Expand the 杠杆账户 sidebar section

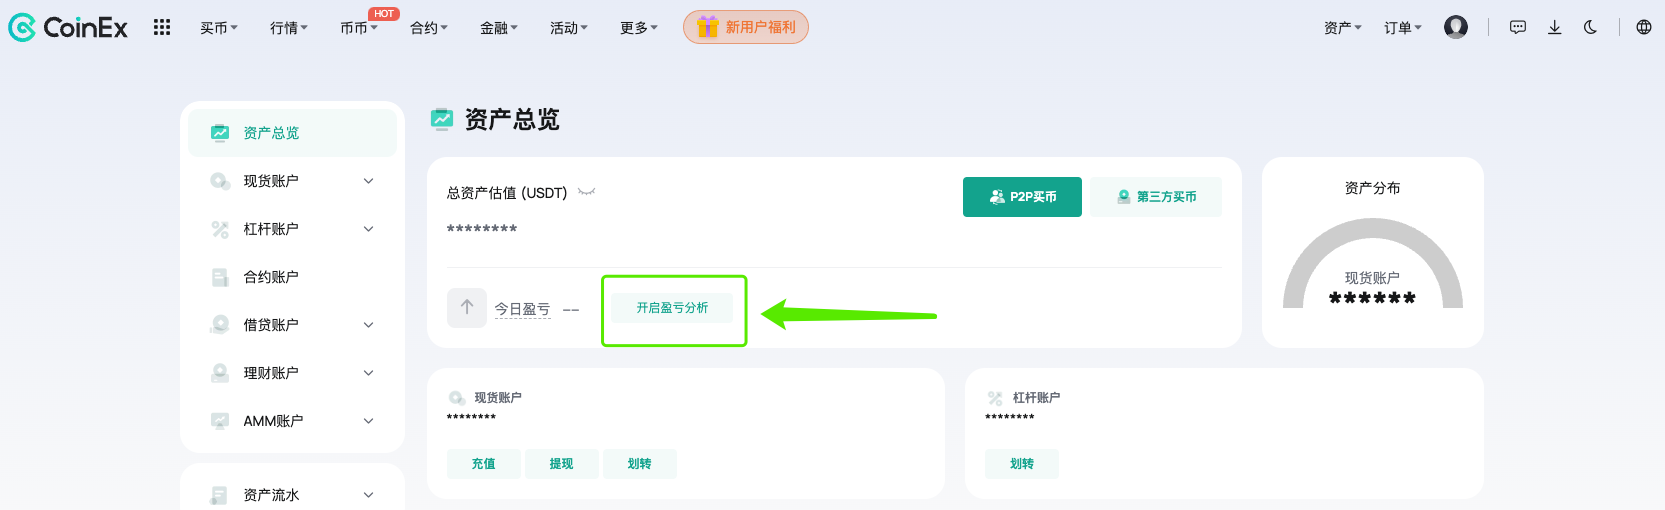click(368, 229)
